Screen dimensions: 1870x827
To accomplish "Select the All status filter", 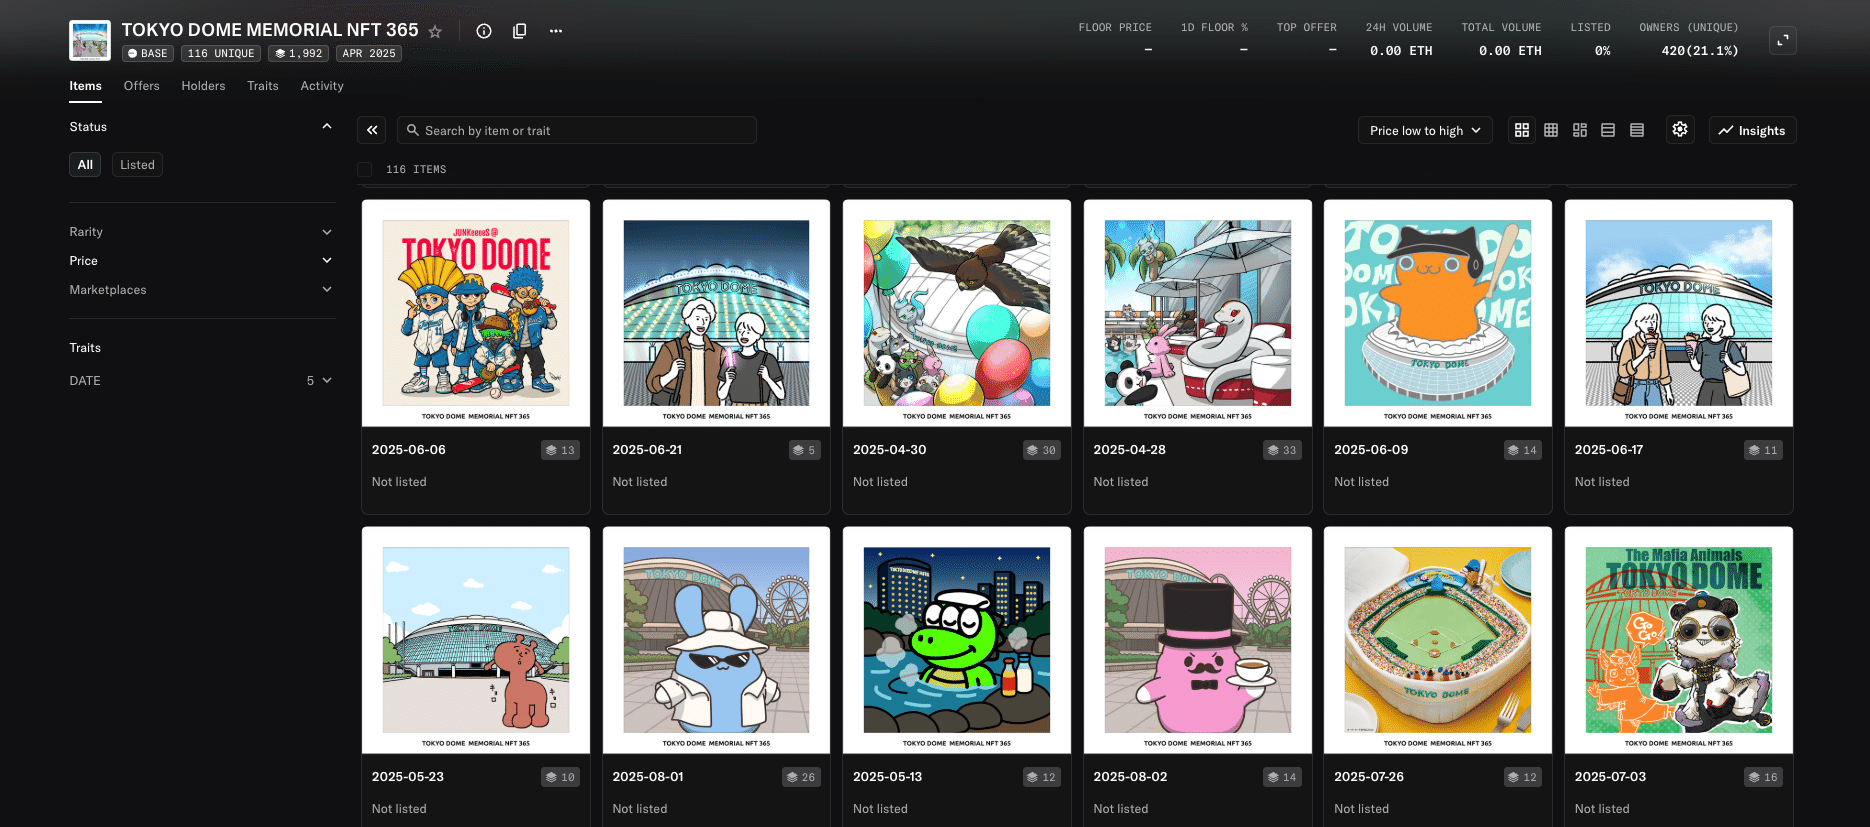I will [x=85, y=165].
